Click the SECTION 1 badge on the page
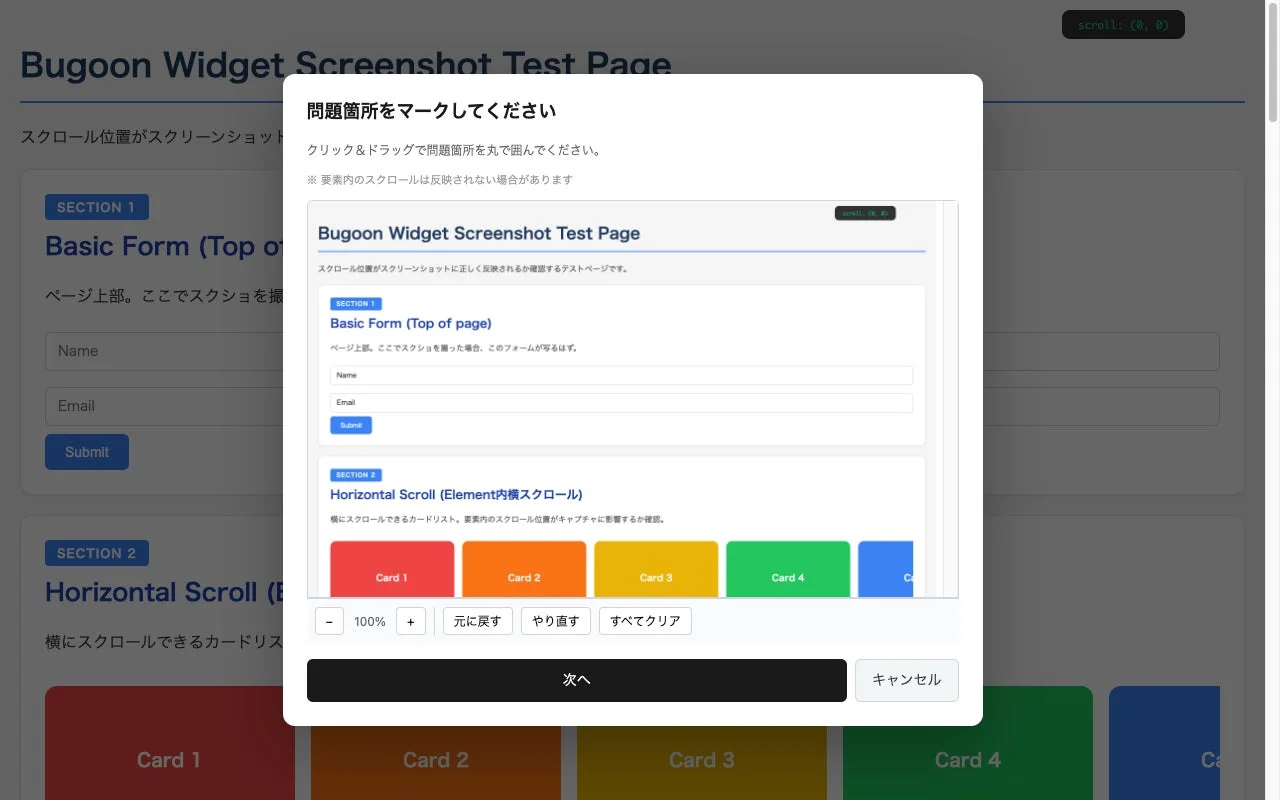1280x800 pixels. [96, 207]
